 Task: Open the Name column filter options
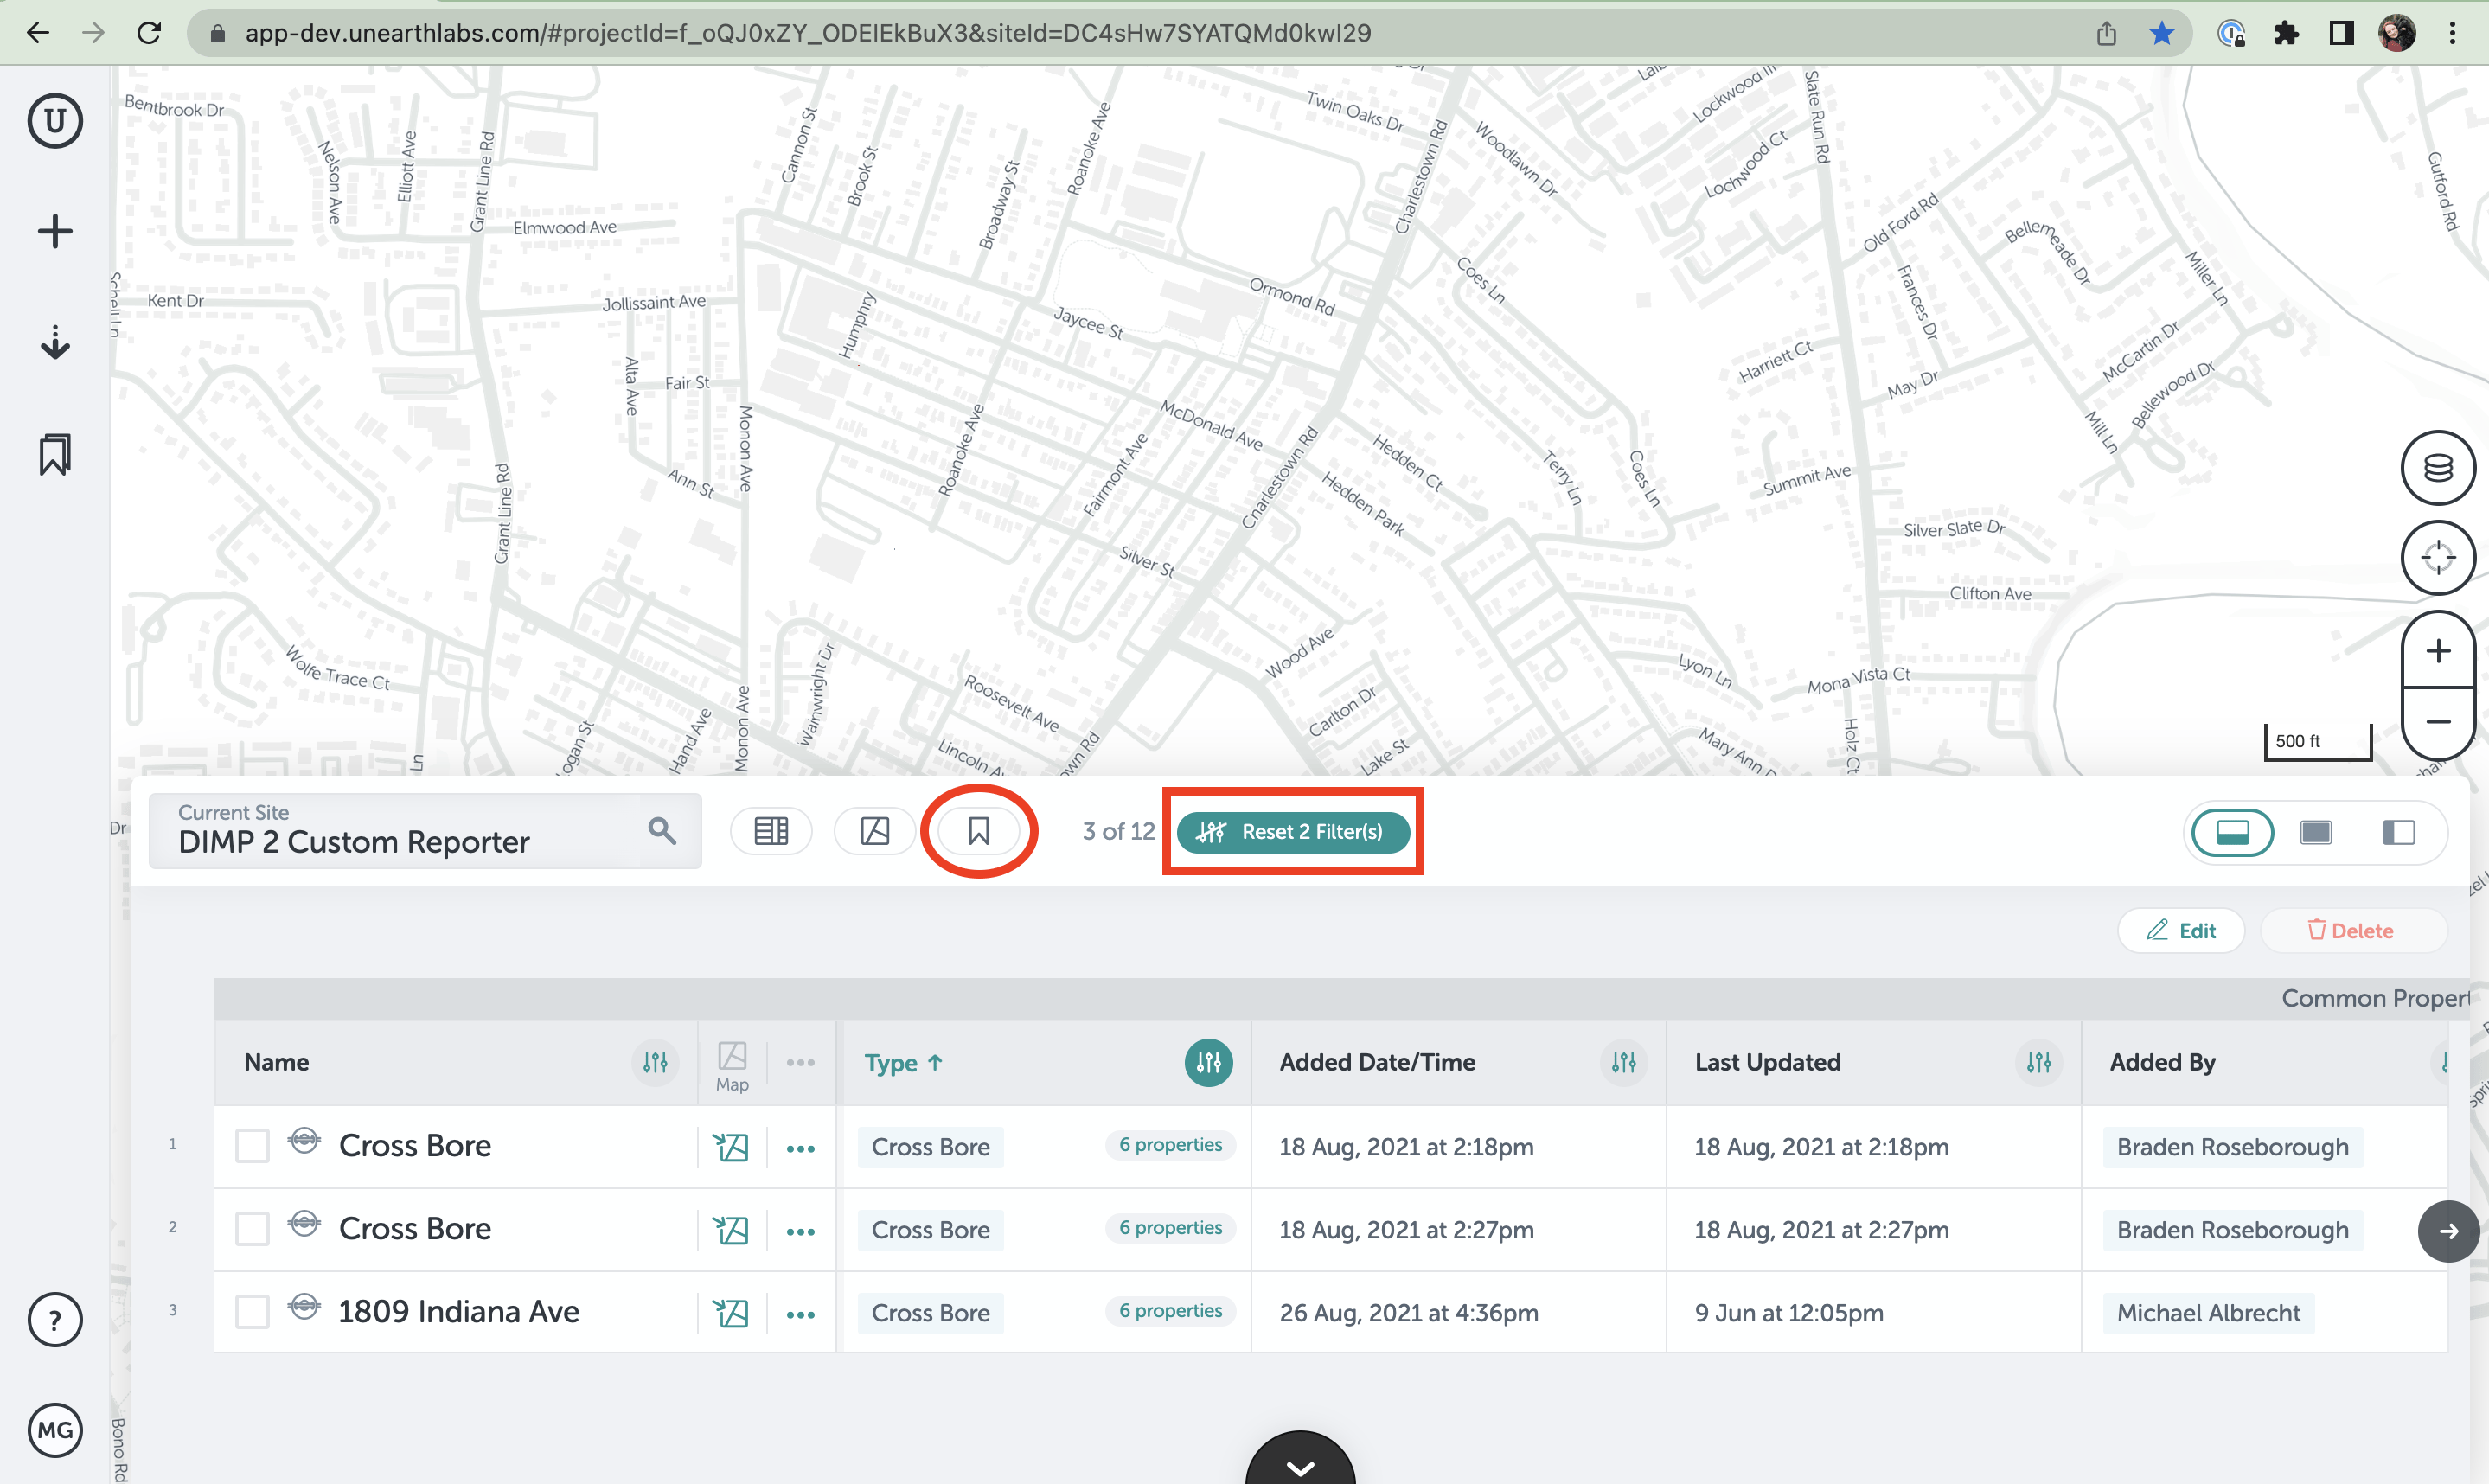click(655, 1062)
